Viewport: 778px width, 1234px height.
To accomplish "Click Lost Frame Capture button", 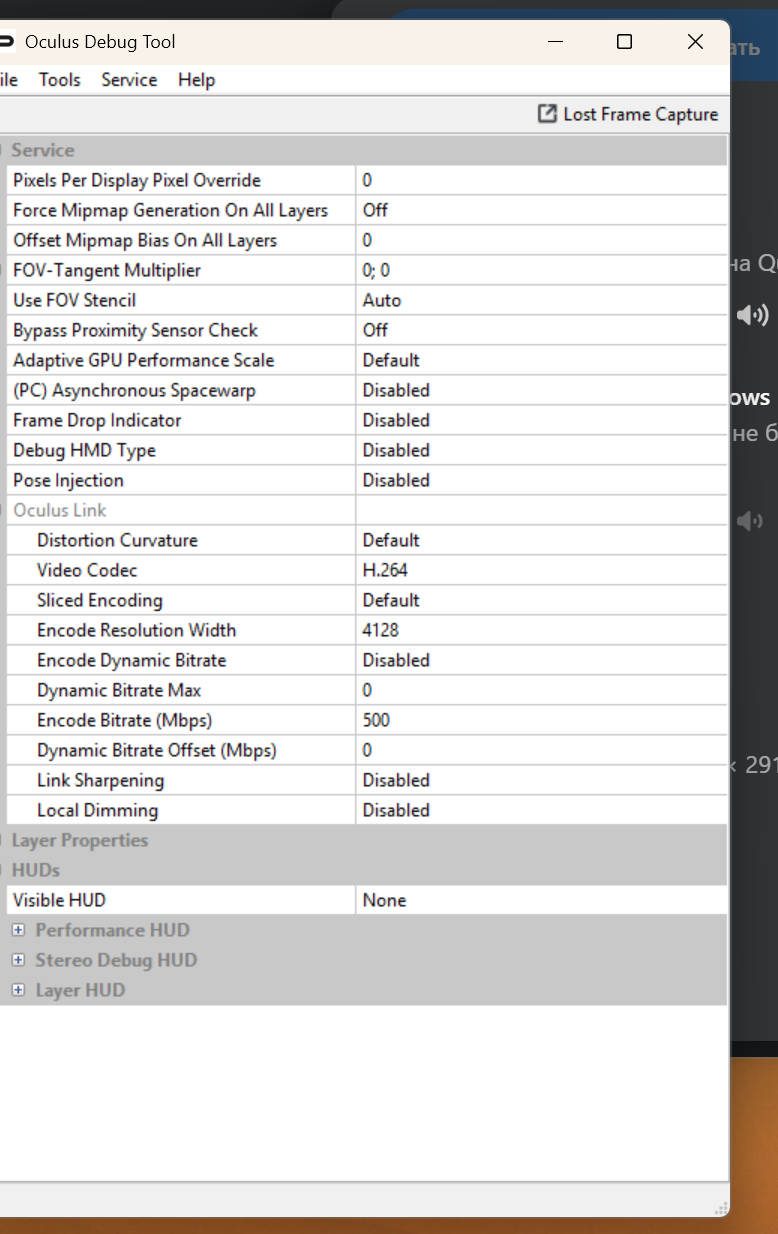I will [628, 114].
